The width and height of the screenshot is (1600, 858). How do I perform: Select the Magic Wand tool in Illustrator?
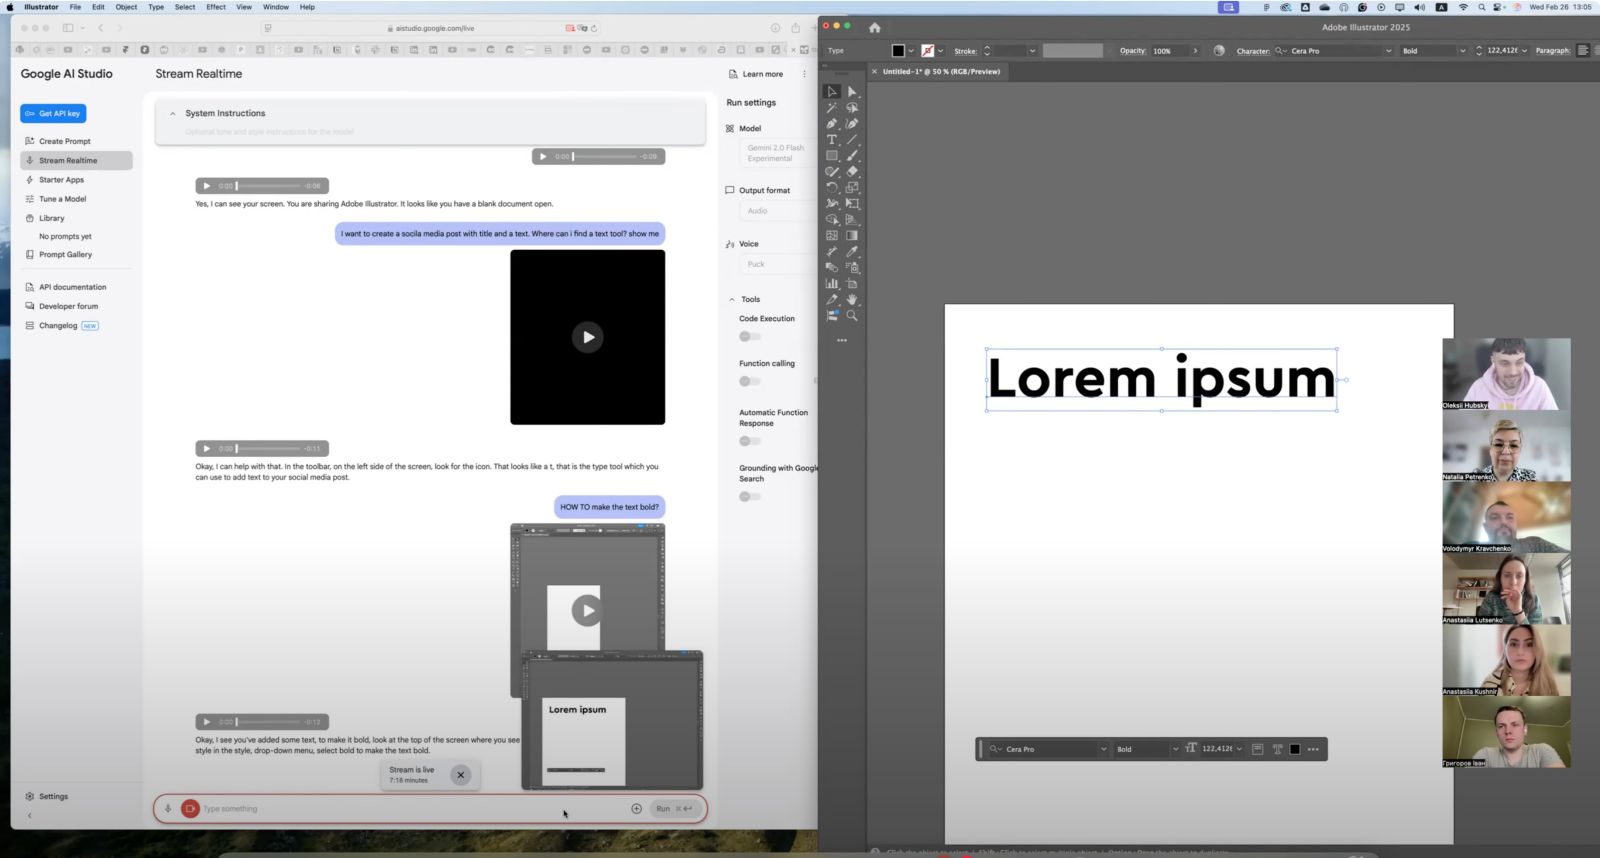coord(832,108)
